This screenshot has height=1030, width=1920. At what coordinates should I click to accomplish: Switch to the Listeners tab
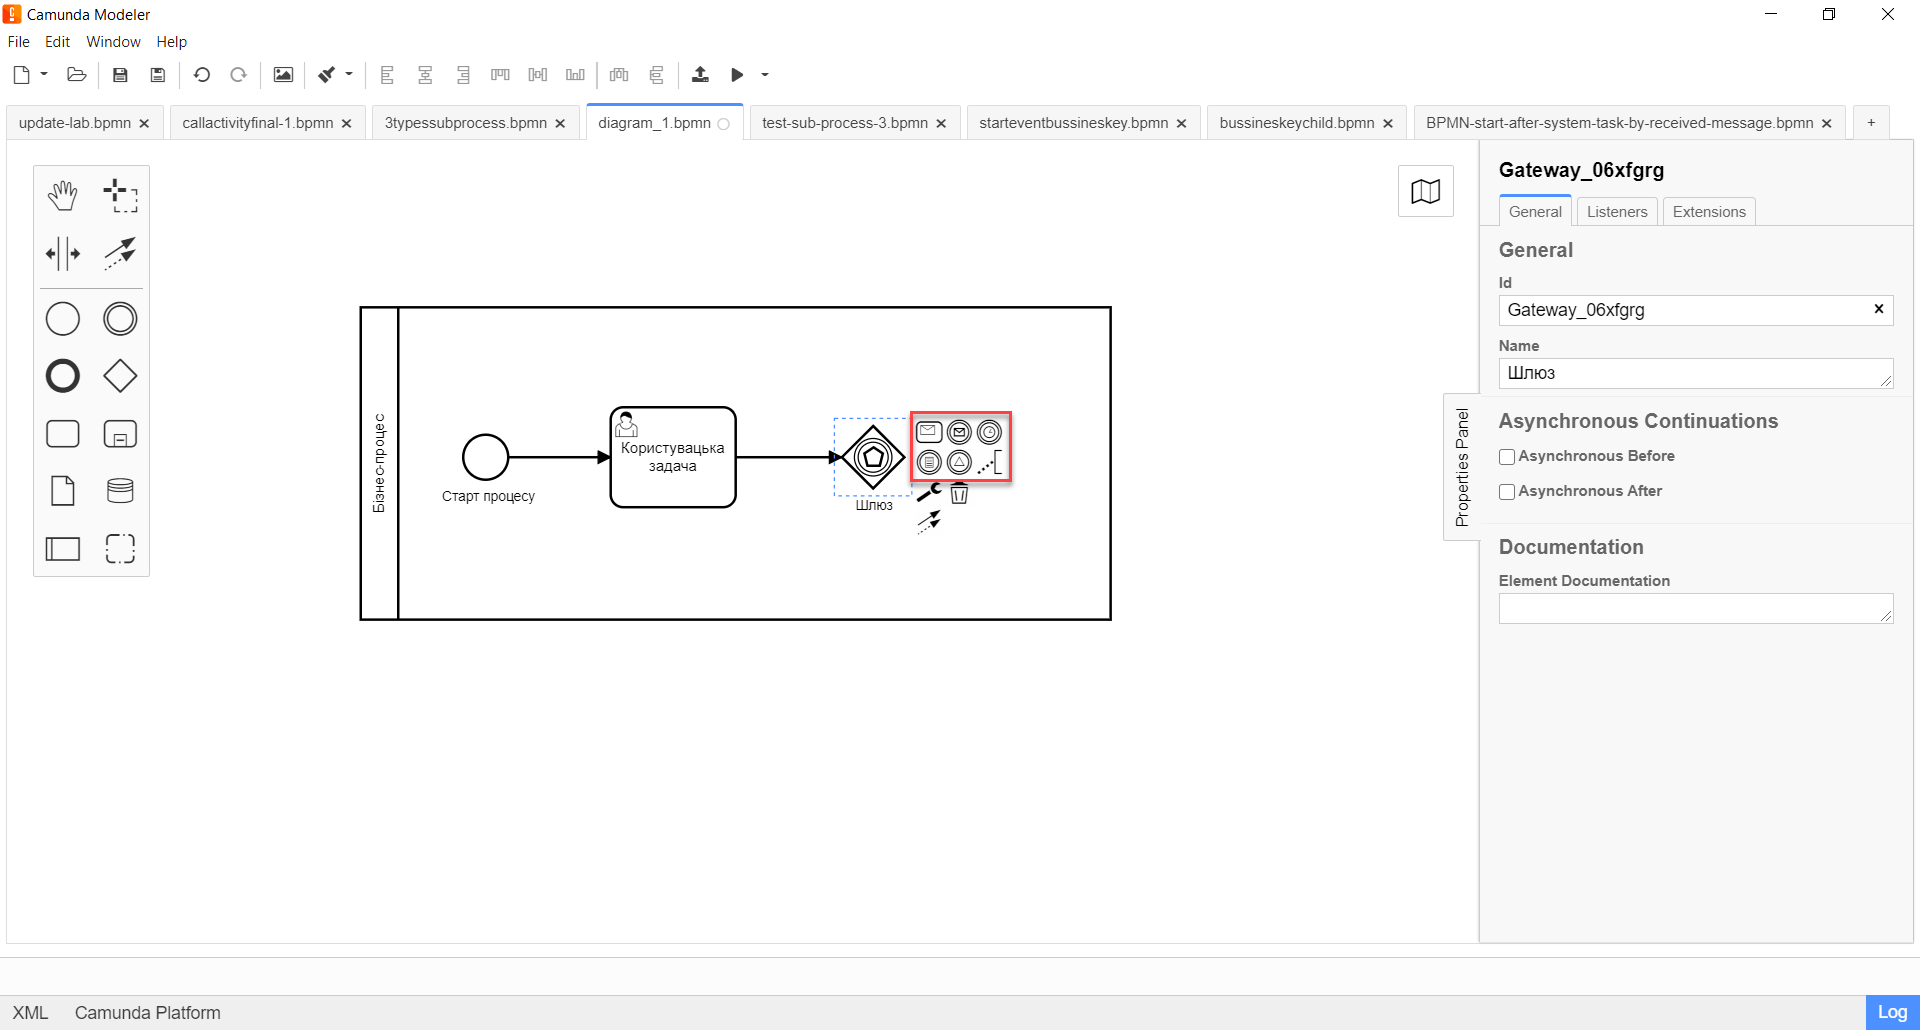point(1616,212)
